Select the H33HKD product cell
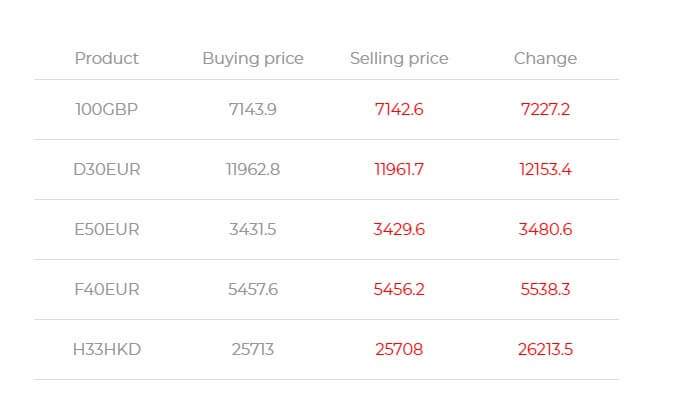681x417 pixels. (x=106, y=349)
